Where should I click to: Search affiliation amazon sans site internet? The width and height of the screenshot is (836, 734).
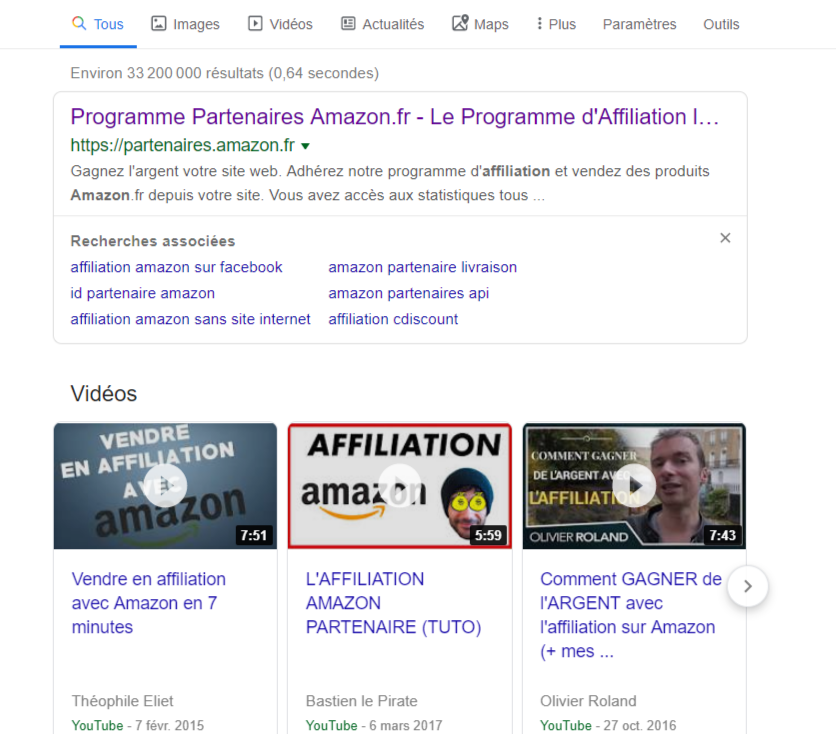point(190,319)
